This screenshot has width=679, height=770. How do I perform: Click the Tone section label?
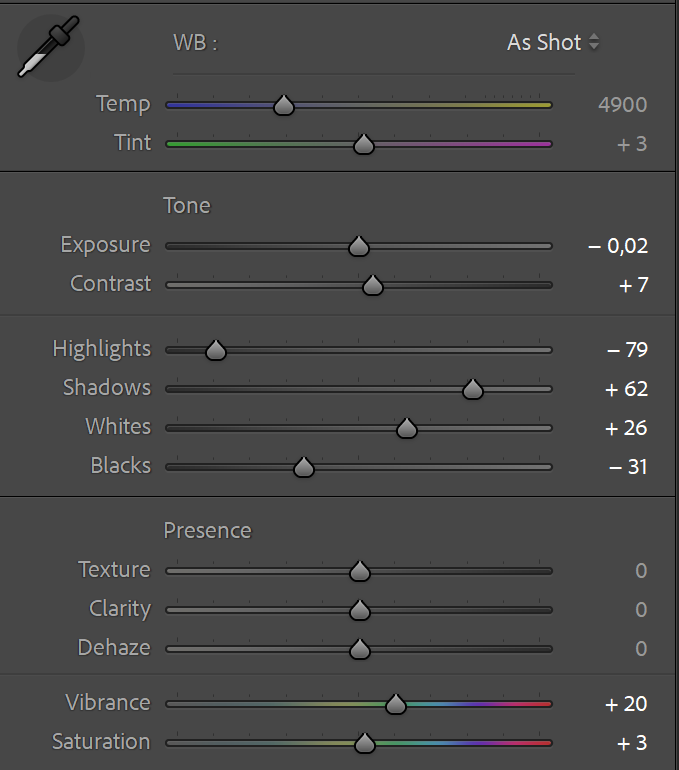(x=187, y=206)
